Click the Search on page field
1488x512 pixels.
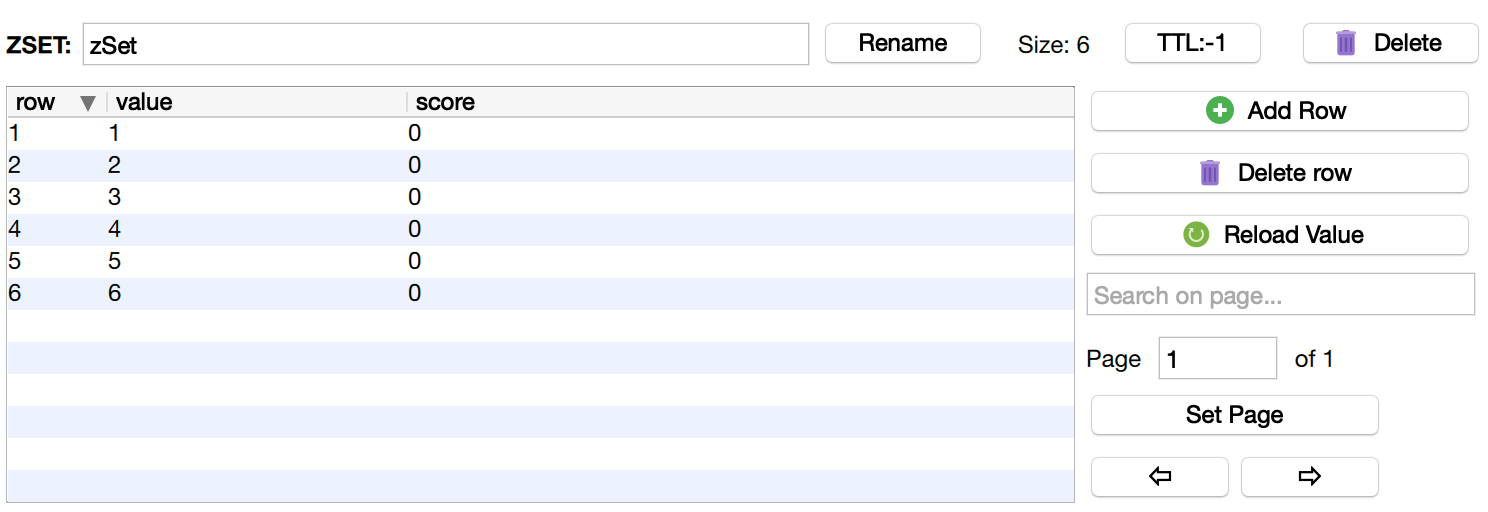(x=1280, y=295)
